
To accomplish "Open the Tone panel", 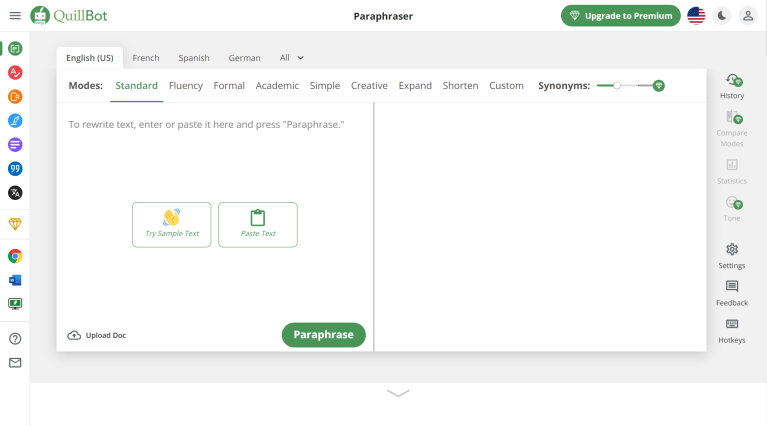I will click(x=732, y=209).
